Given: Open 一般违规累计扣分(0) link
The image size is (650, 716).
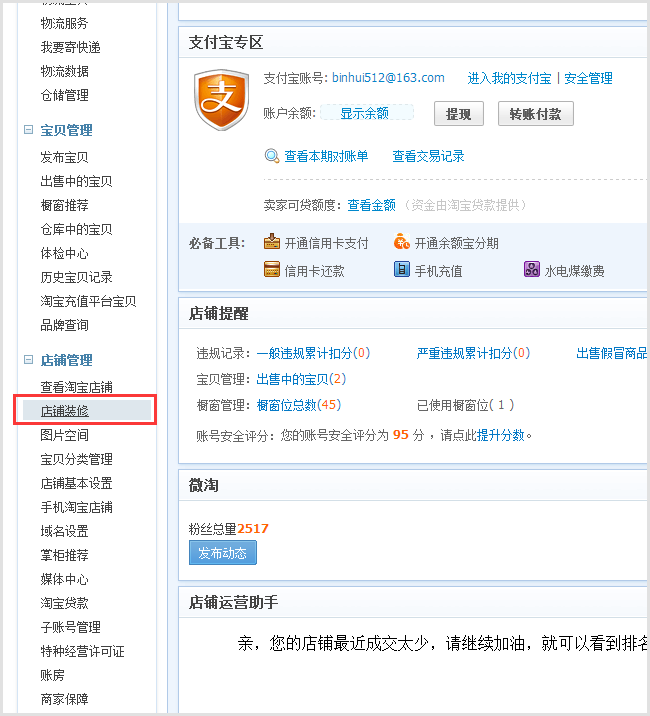Looking at the screenshot, I should [x=313, y=353].
